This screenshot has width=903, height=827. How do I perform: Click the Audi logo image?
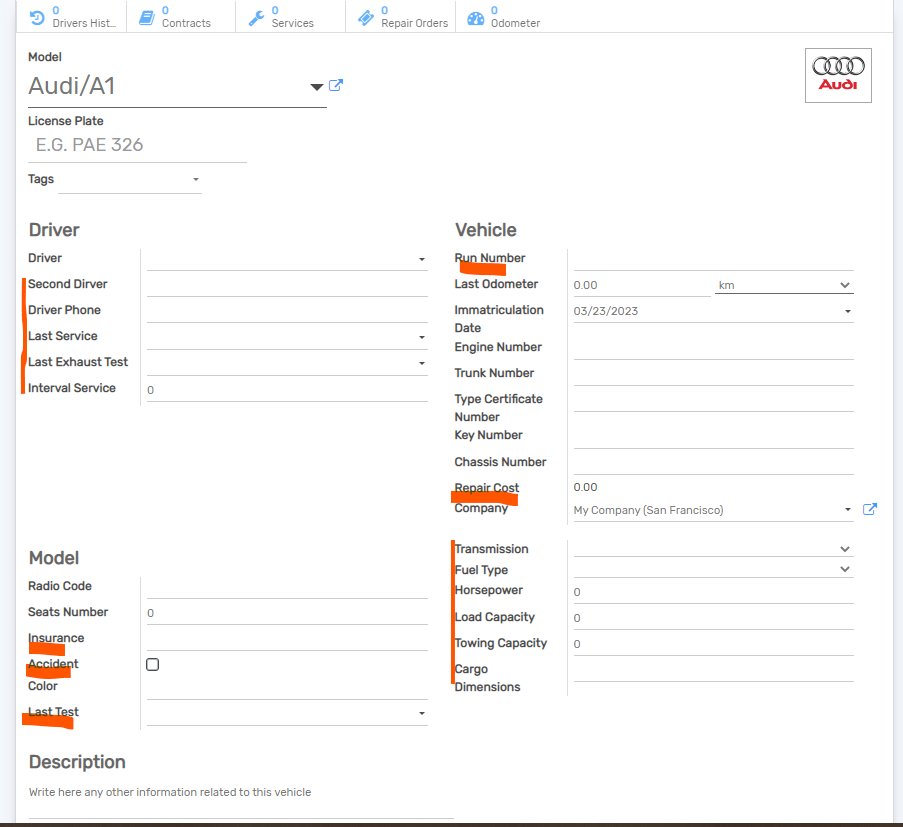(838, 75)
